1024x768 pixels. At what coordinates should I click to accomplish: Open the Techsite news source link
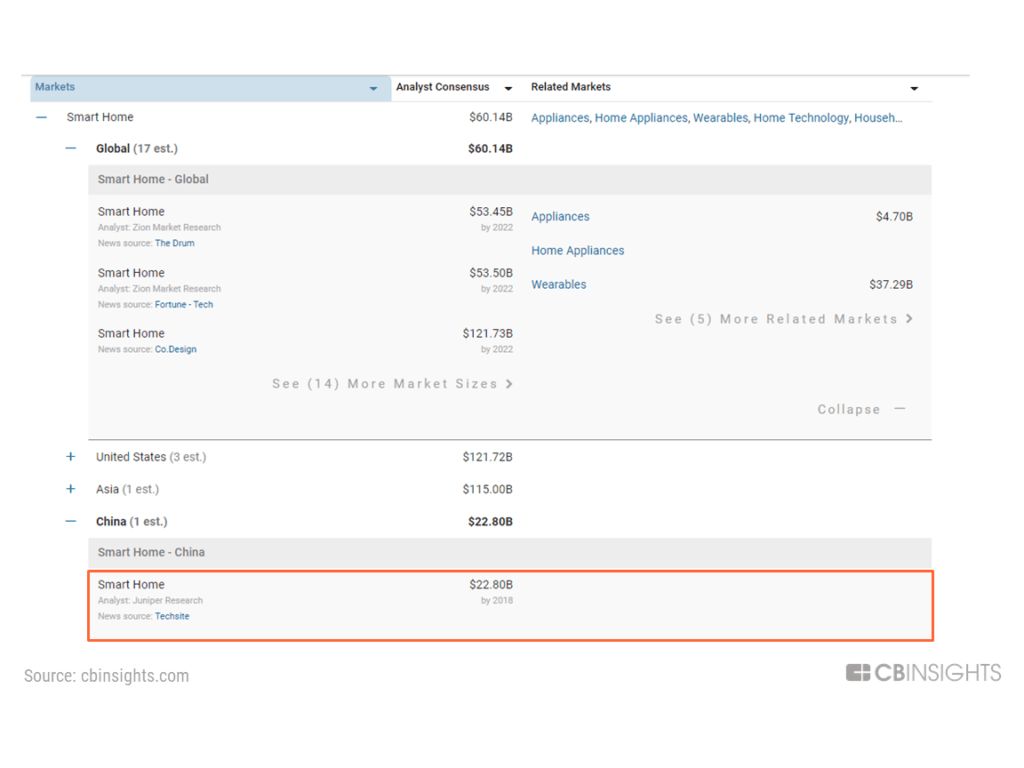[x=172, y=616]
